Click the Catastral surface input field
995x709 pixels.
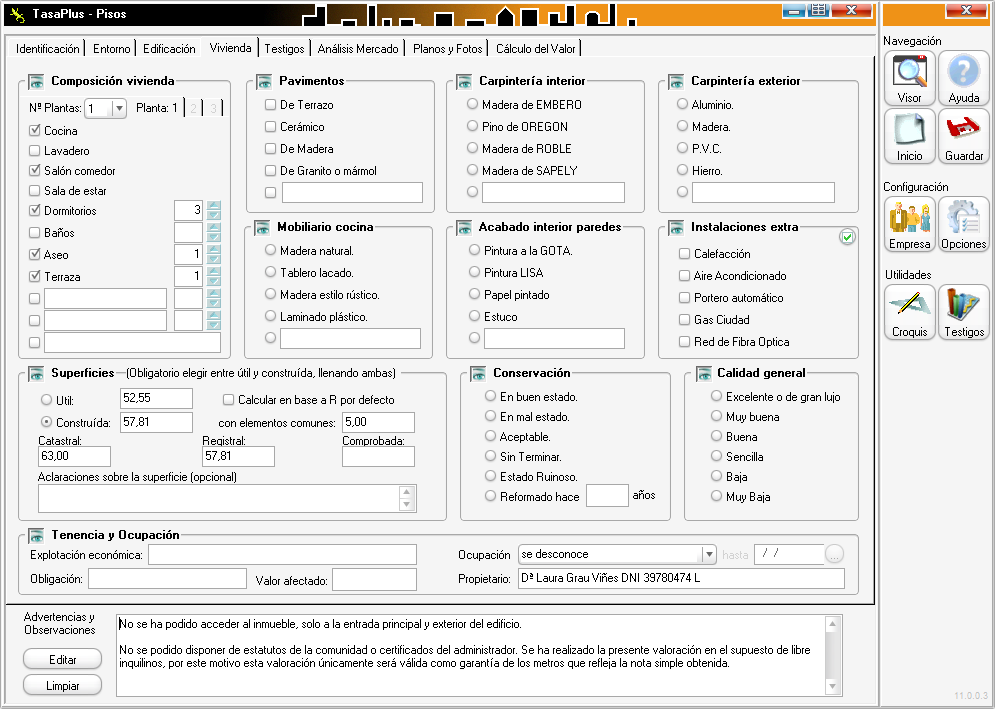pyautogui.click(x=73, y=456)
